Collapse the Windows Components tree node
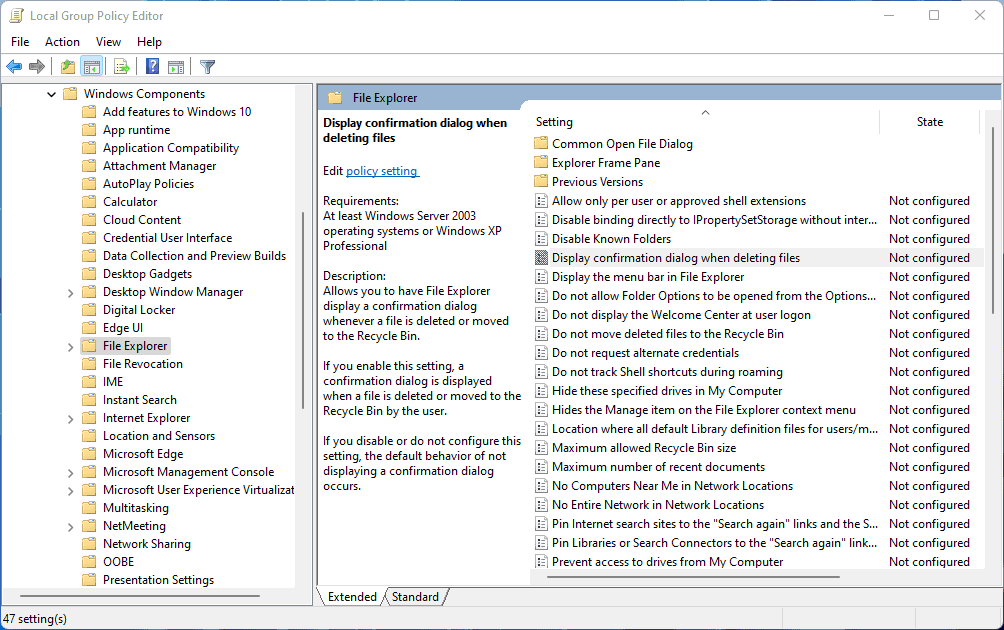Image resolution: width=1004 pixels, height=630 pixels. pos(52,94)
